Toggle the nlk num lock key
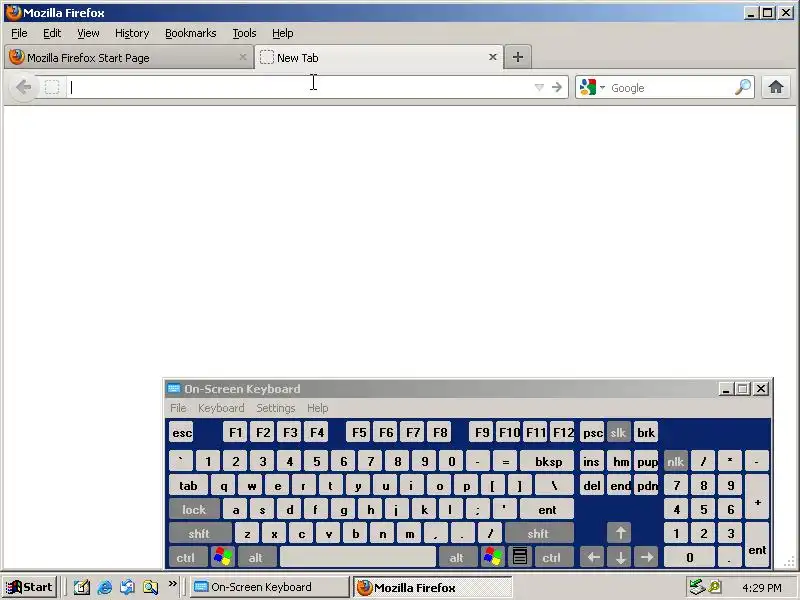800x600 pixels. [x=676, y=462]
